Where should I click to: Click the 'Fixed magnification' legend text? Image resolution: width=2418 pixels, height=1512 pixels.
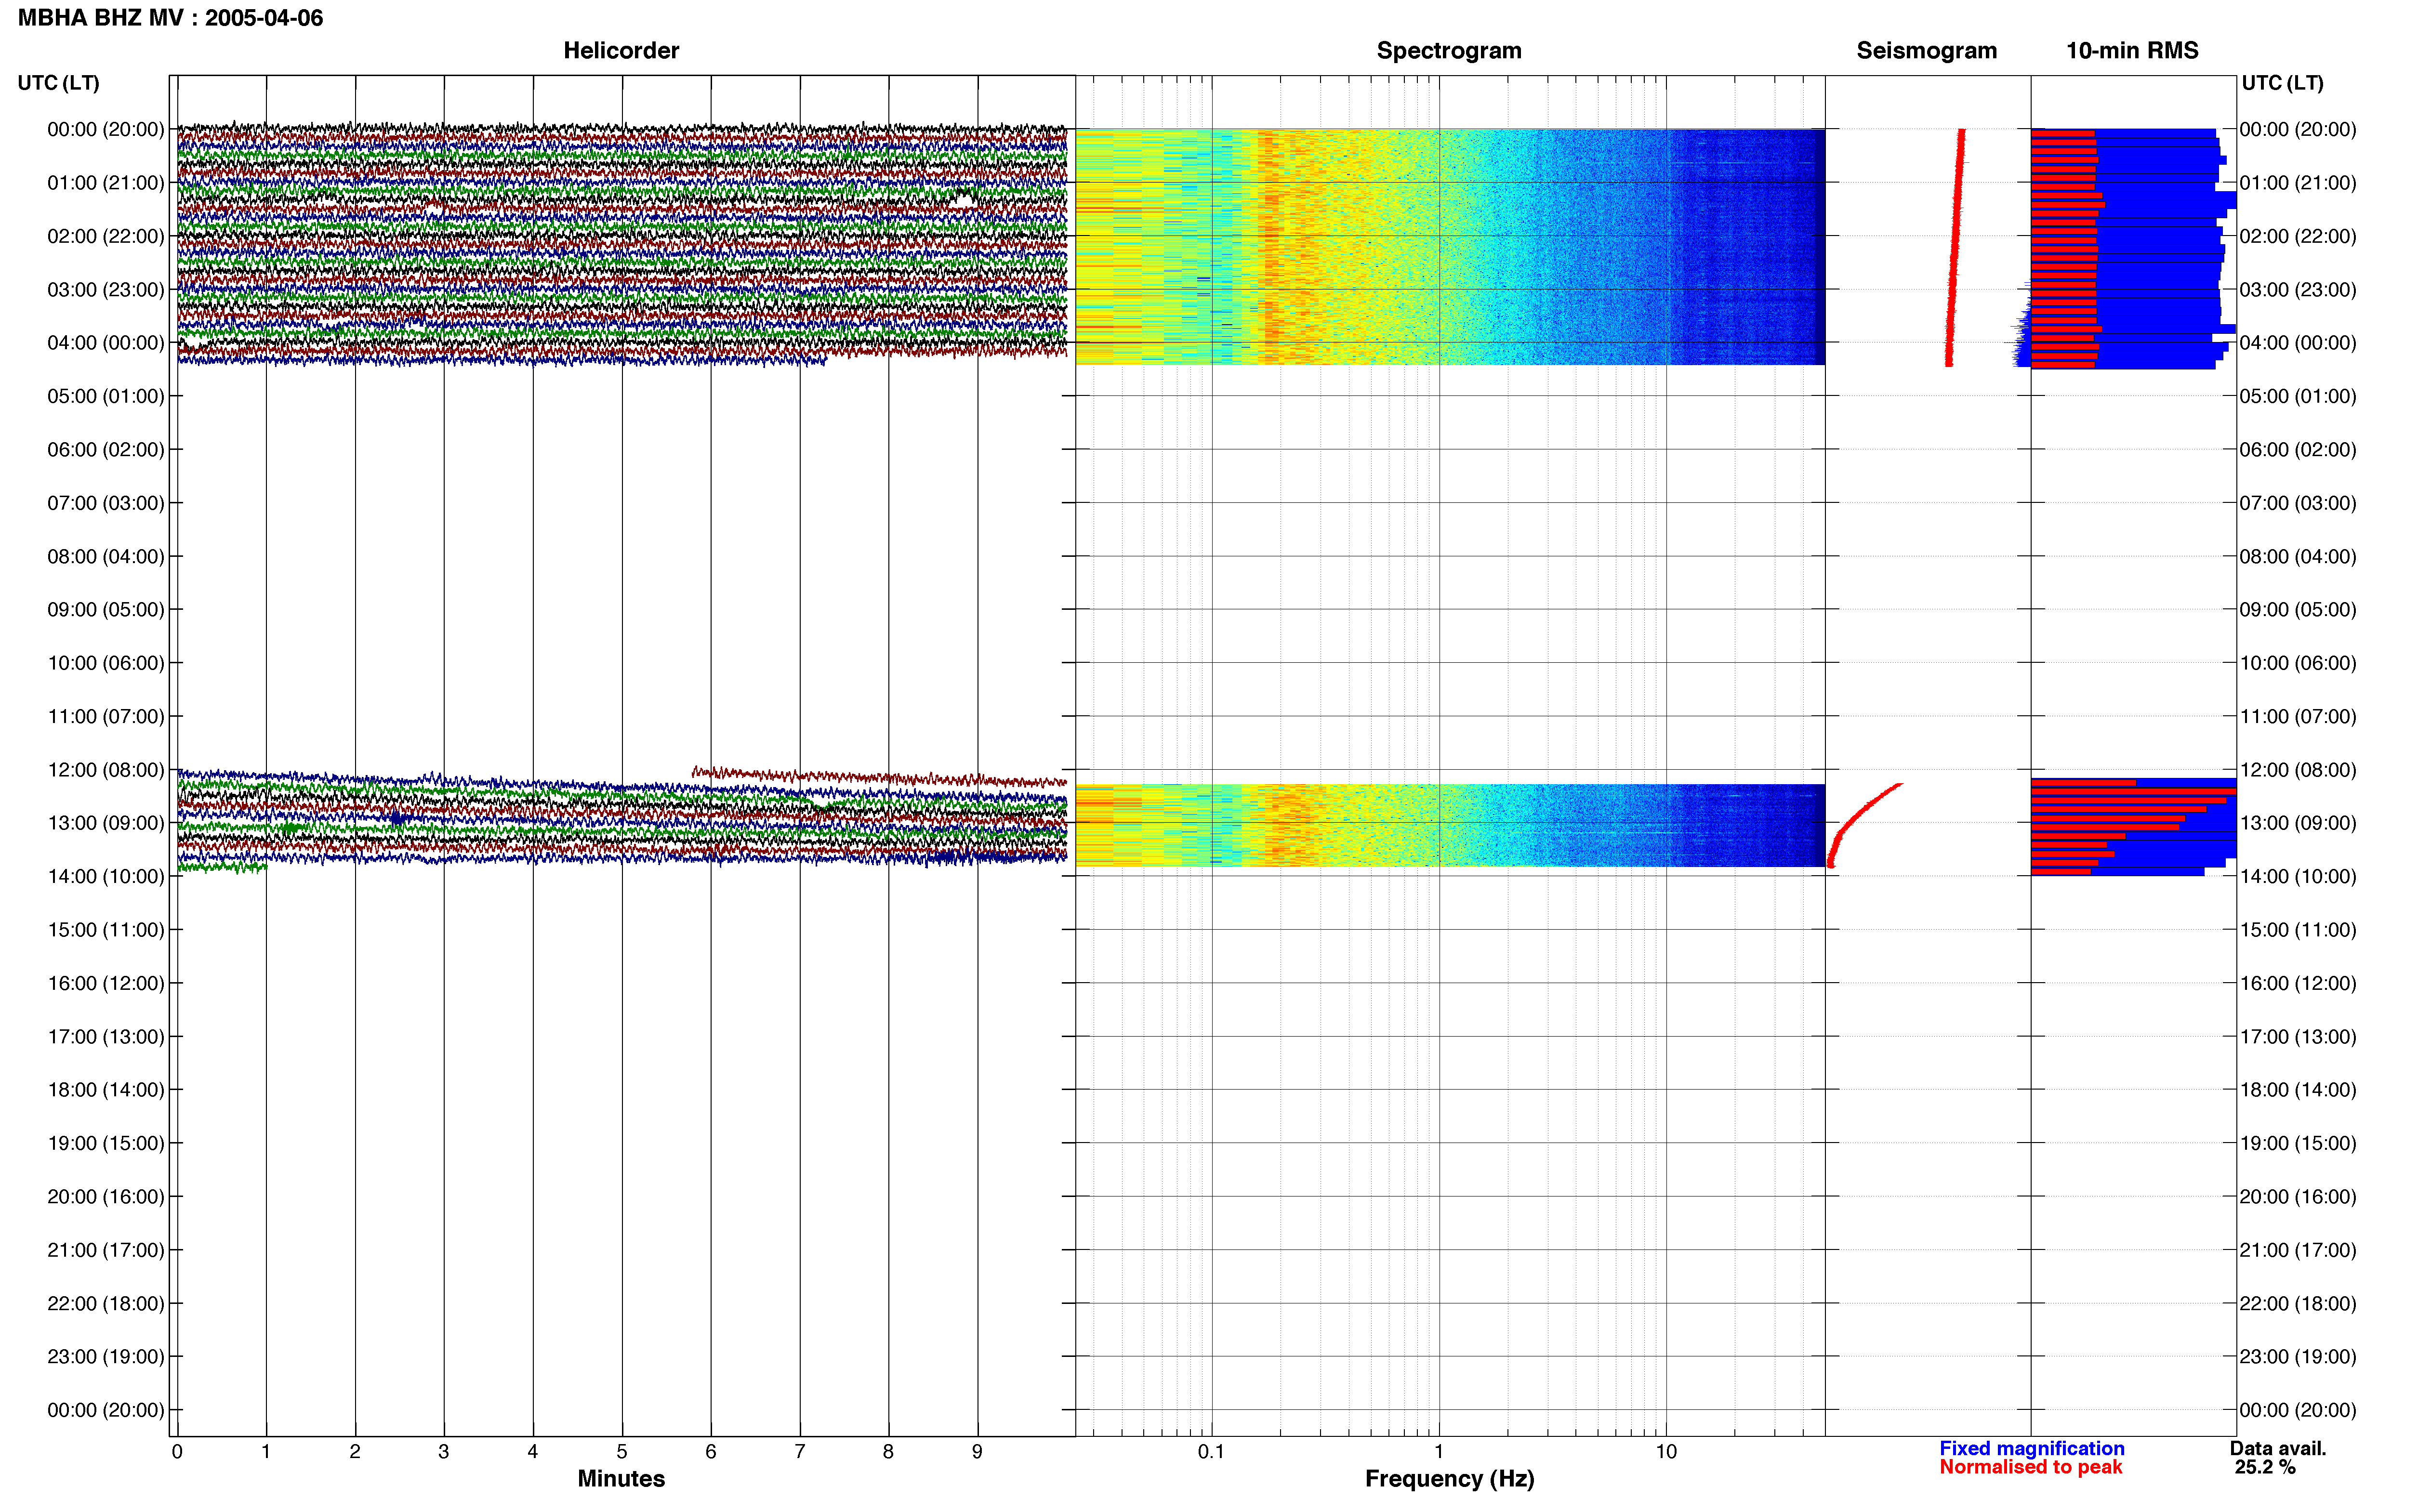point(2032,1449)
